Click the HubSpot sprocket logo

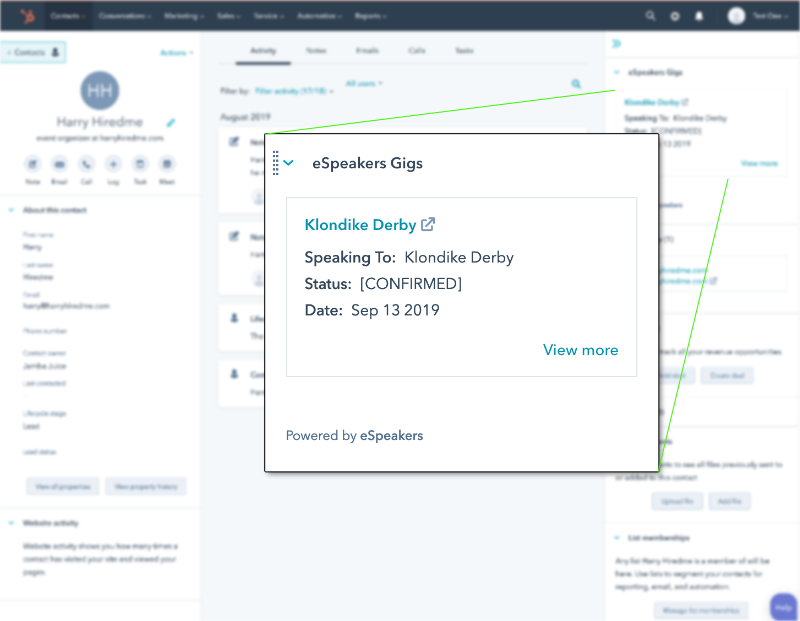(x=28, y=16)
